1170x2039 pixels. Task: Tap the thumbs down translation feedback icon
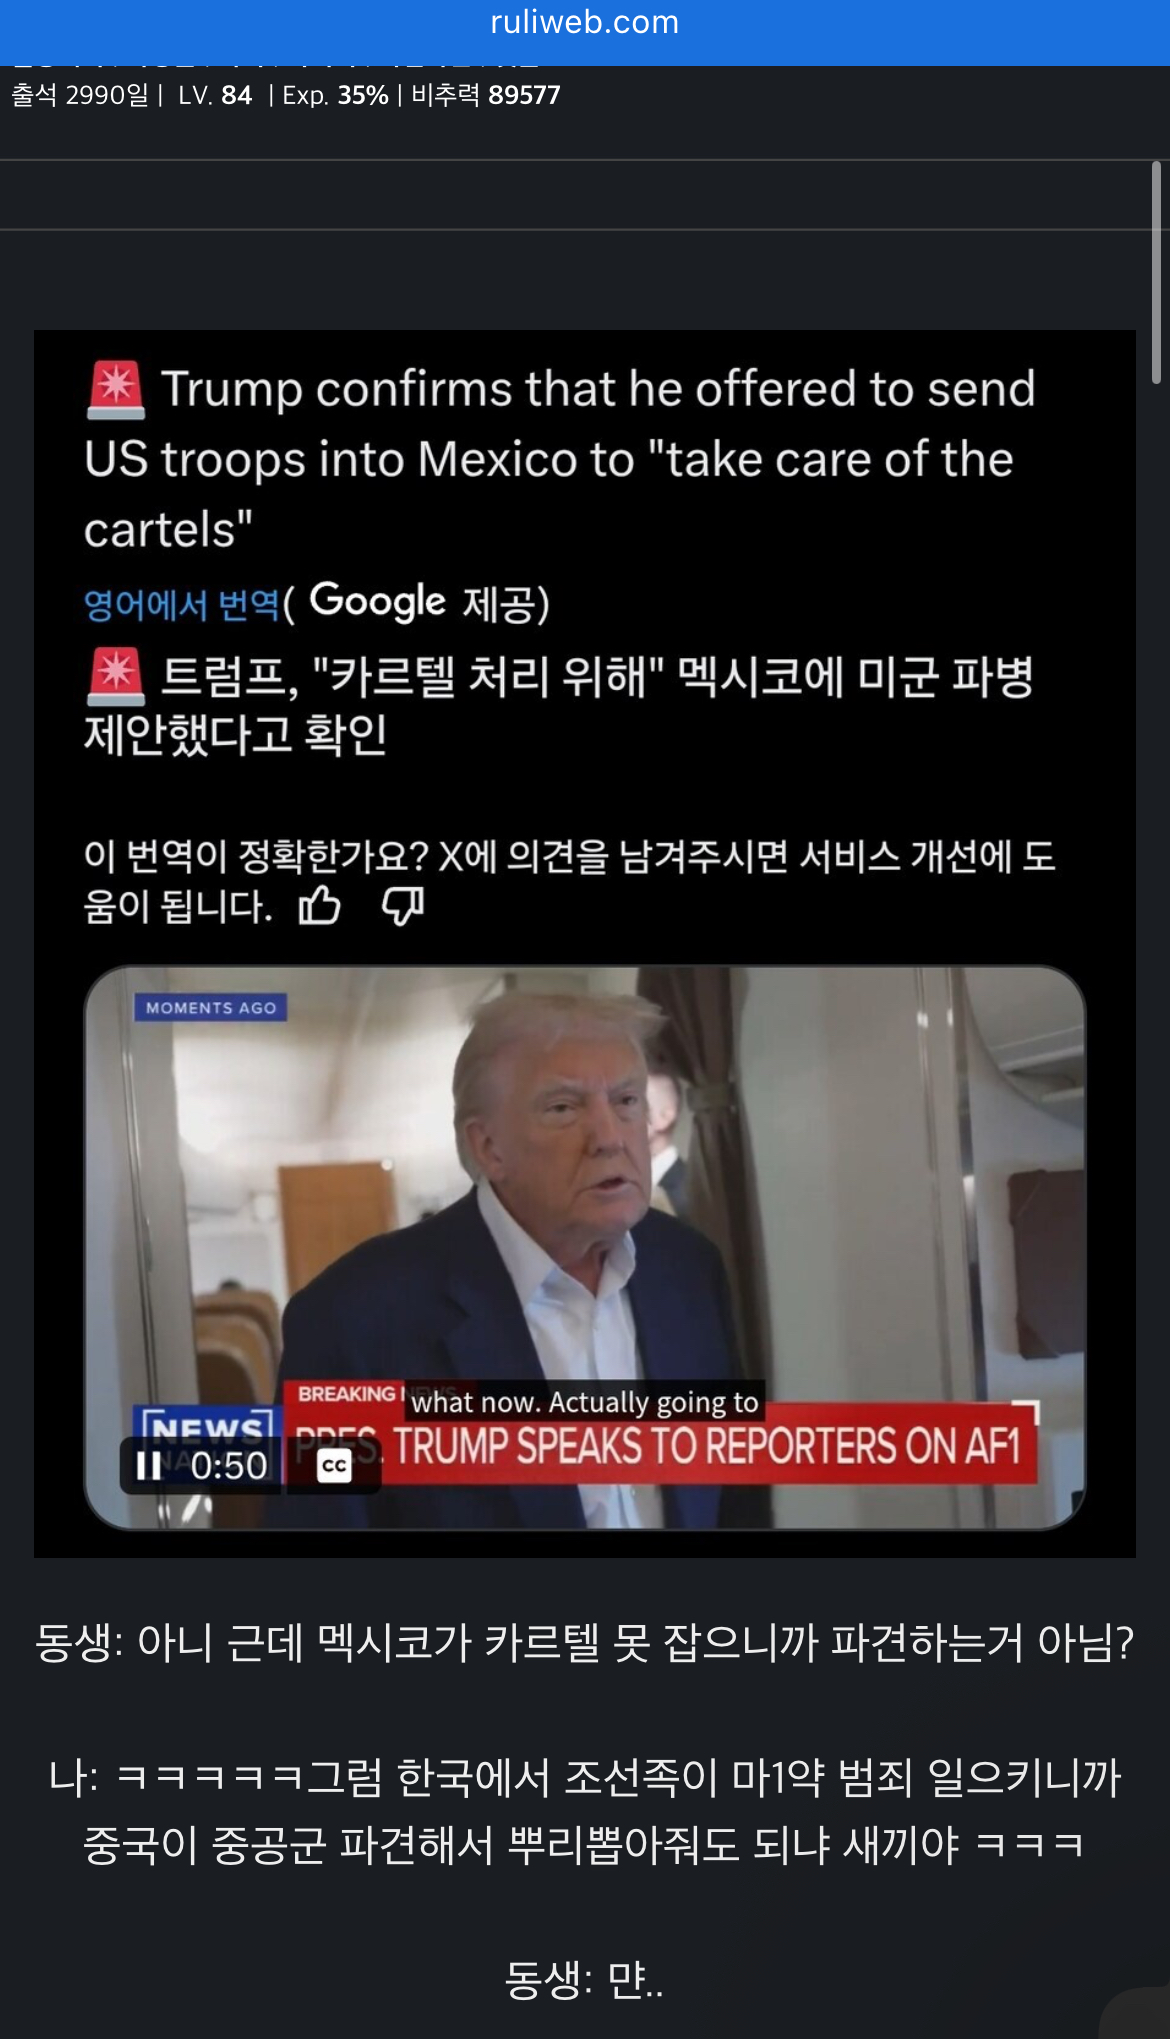403,906
